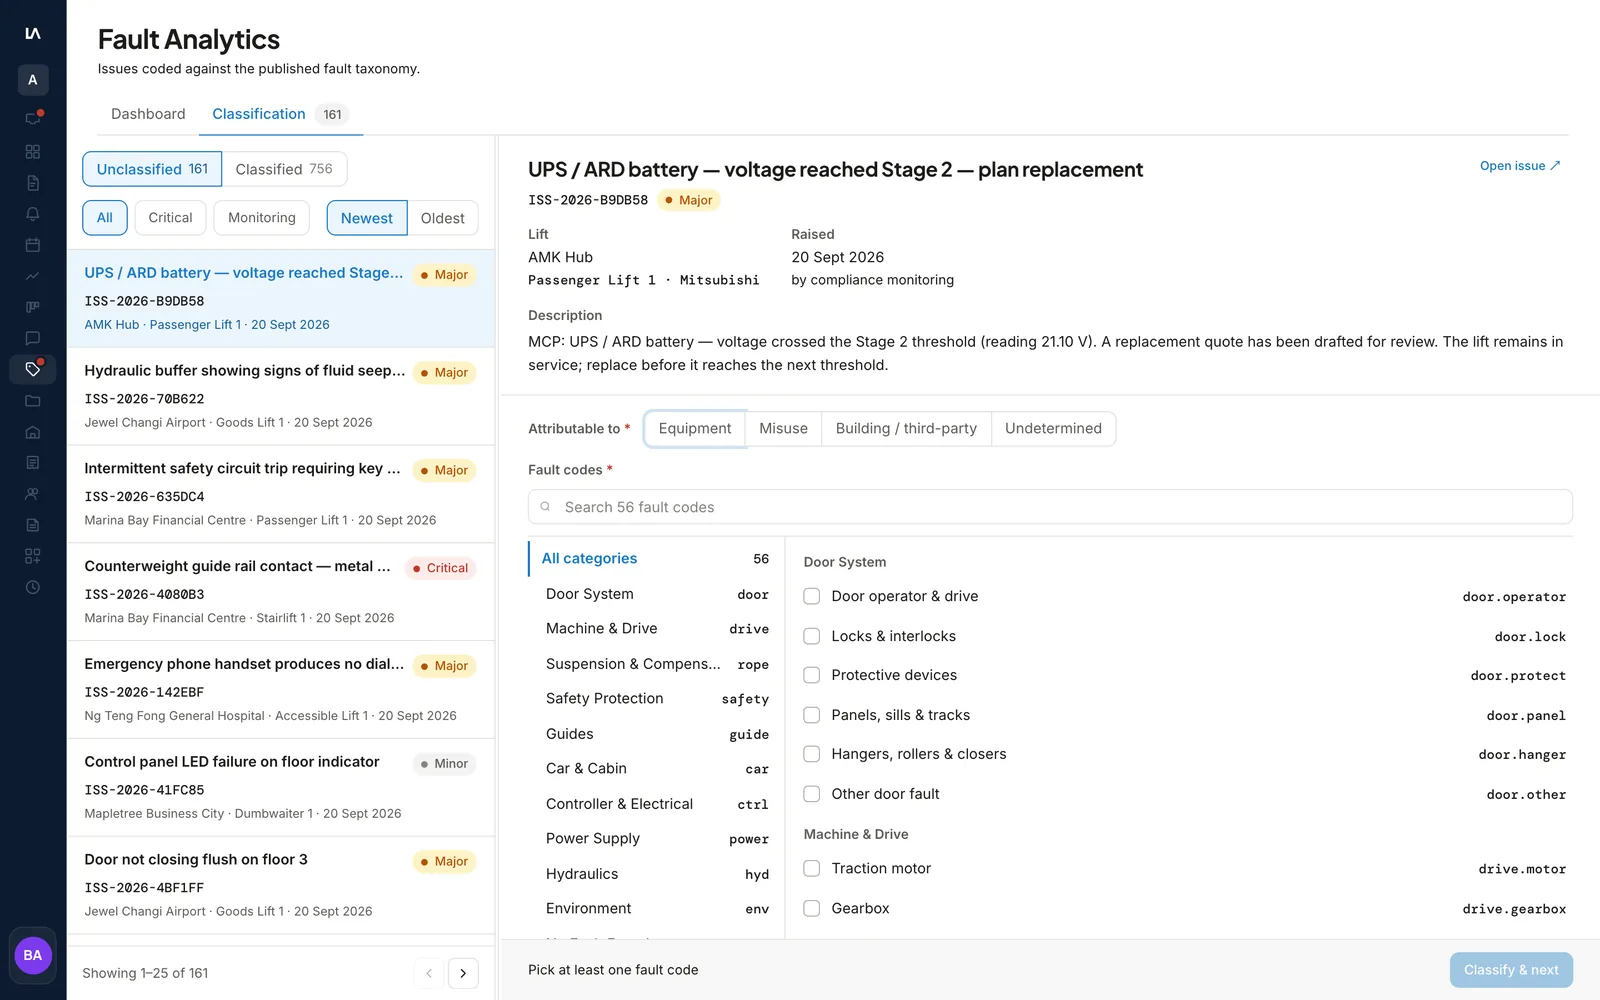Open the people/users icon in sidebar

coord(33,494)
